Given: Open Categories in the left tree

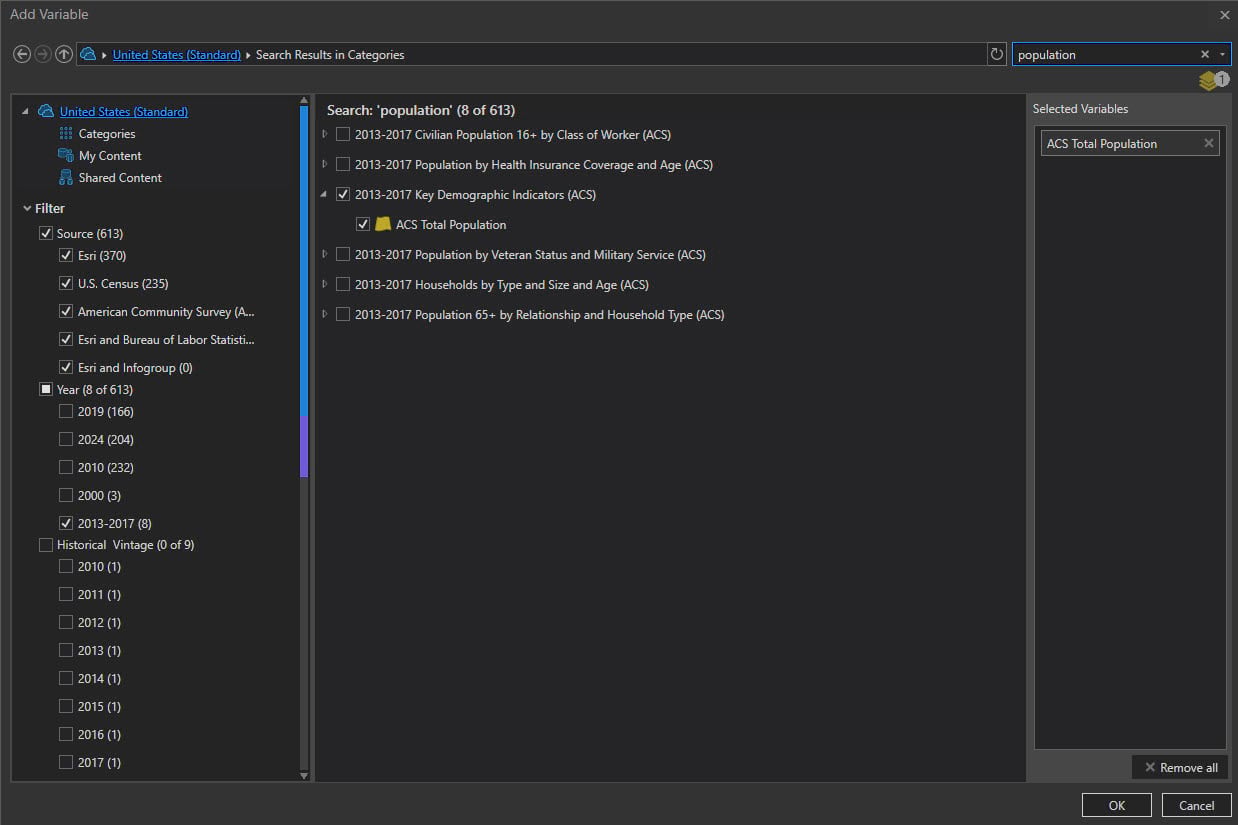Looking at the screenshot, I should [106, 134].
